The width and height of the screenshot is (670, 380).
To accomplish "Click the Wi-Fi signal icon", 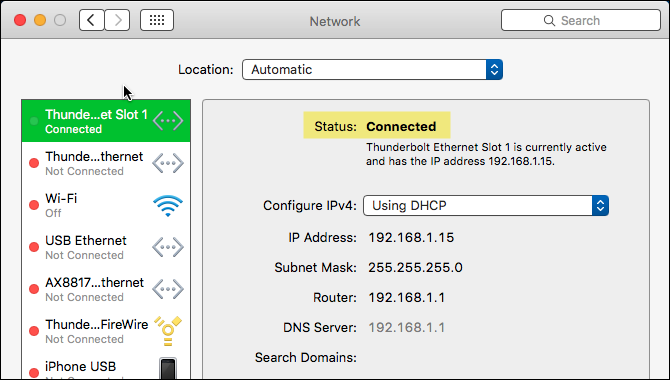I will (168, 206).
